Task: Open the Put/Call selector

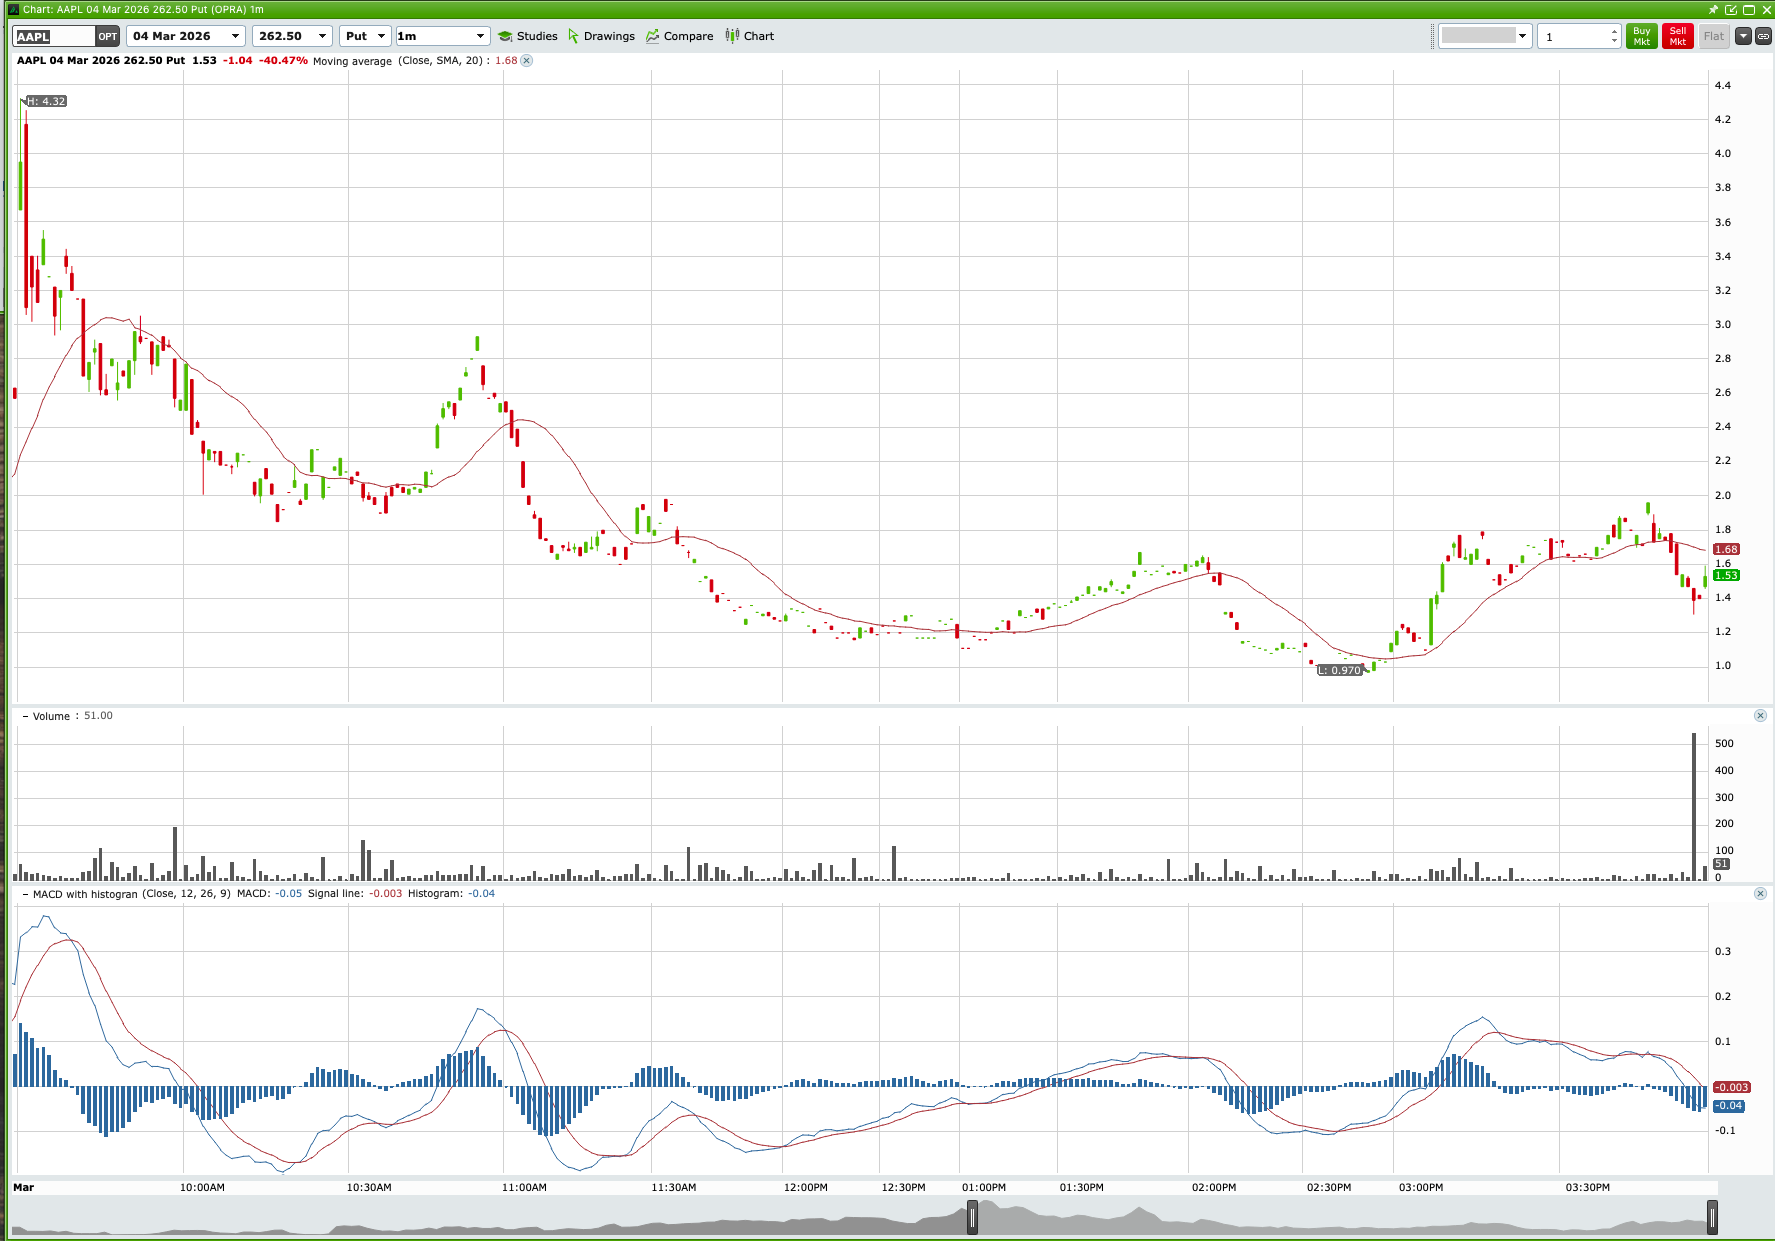Action: (381, 35)
